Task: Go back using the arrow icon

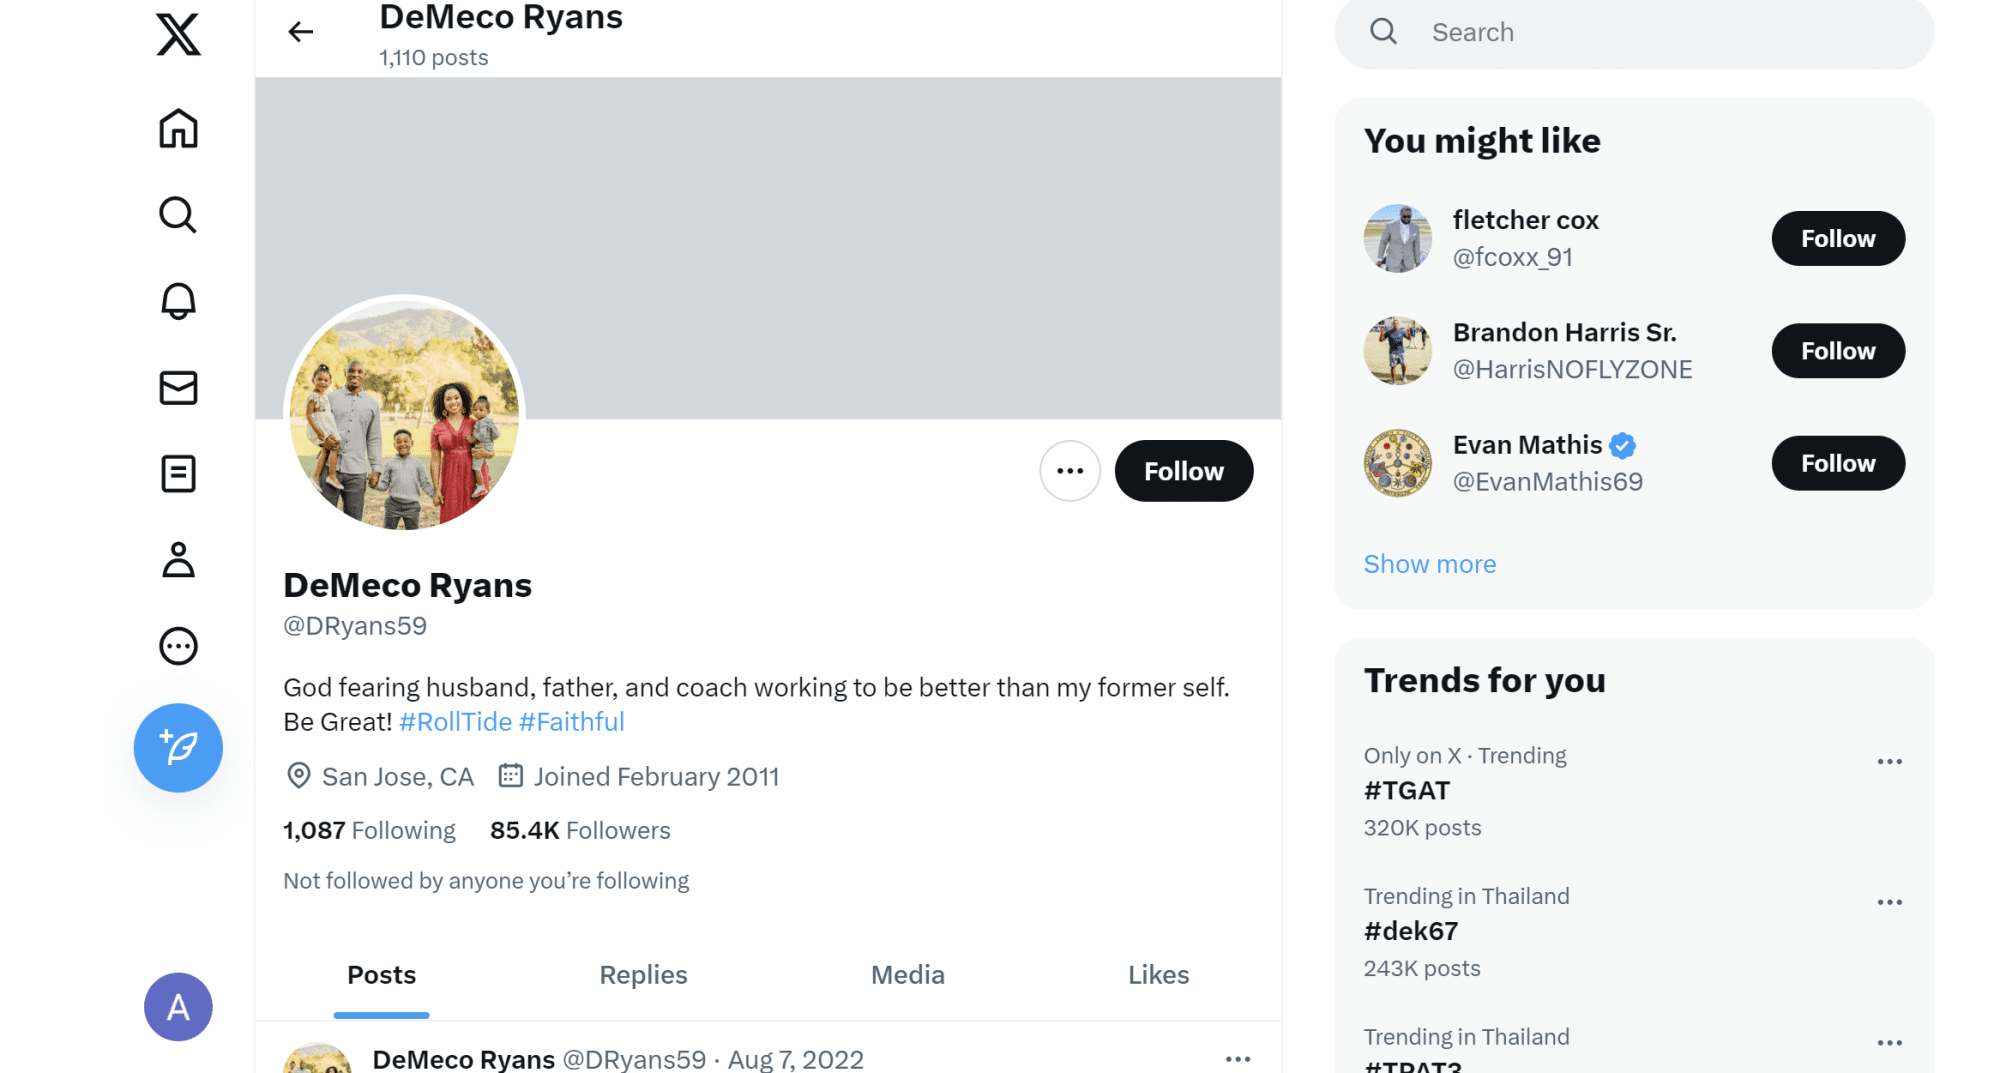Action: point(301,32)
